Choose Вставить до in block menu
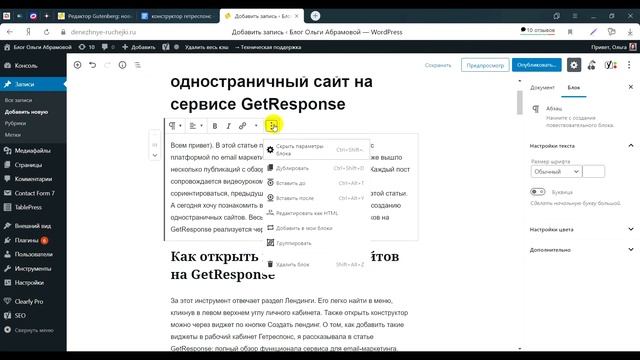 point(316,183)
